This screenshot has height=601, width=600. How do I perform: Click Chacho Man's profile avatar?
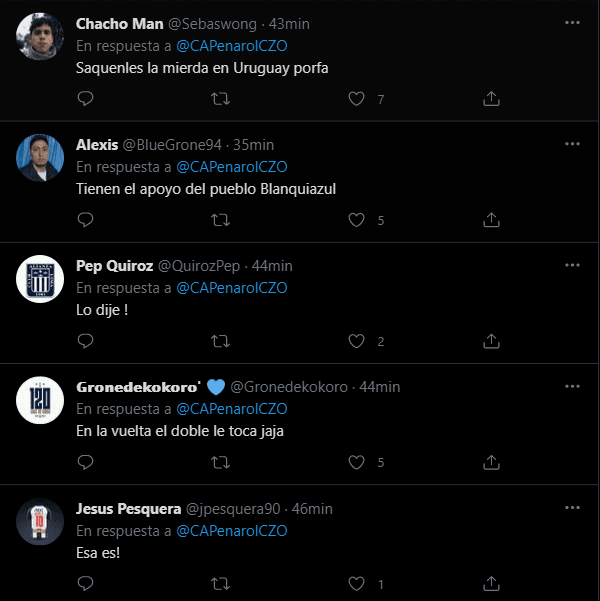point(41,35)
